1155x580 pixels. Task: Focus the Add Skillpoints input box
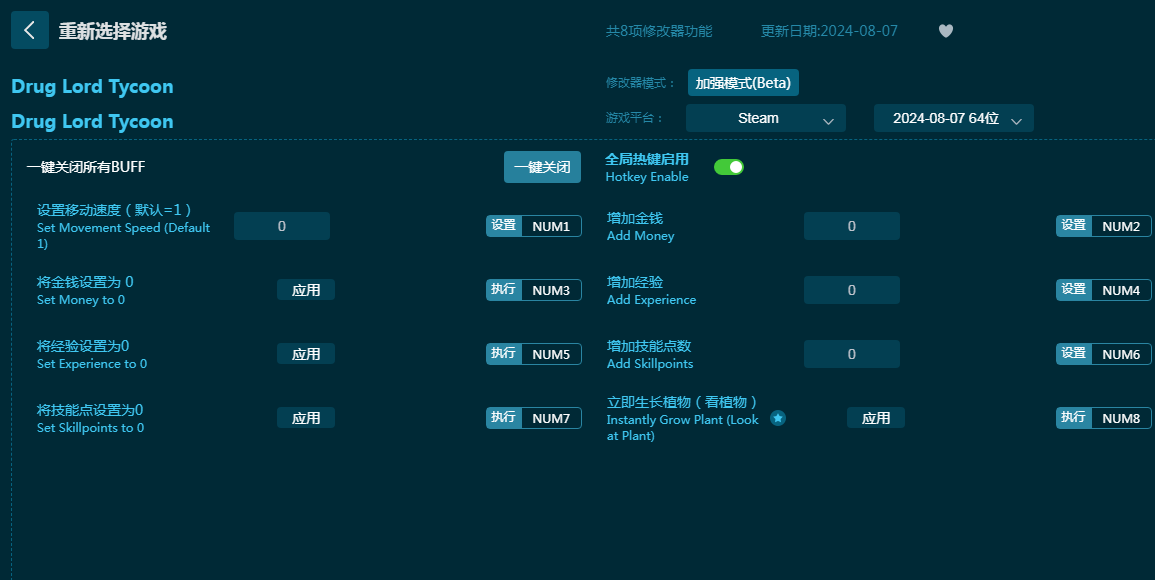coord(852,354)
